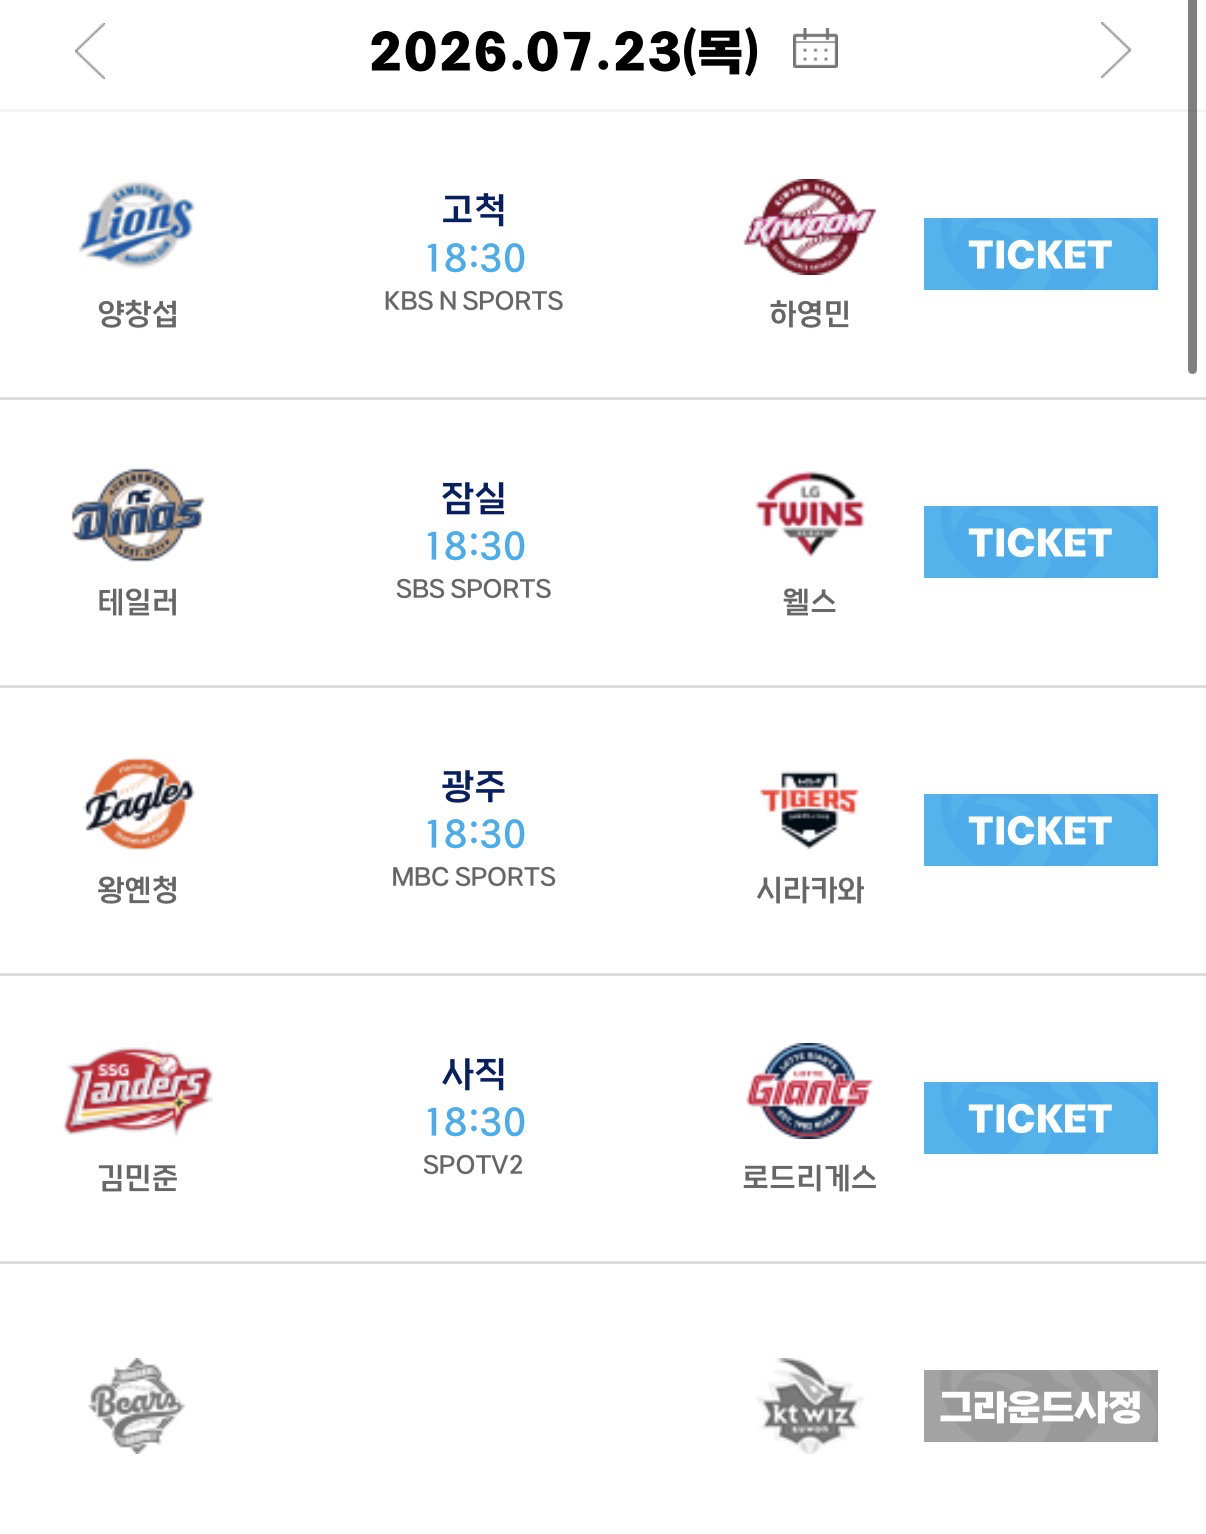Click the 그라운드사정 cancelled game label
The width and height of the screenshot is (1206, 1534).
1041,1406
